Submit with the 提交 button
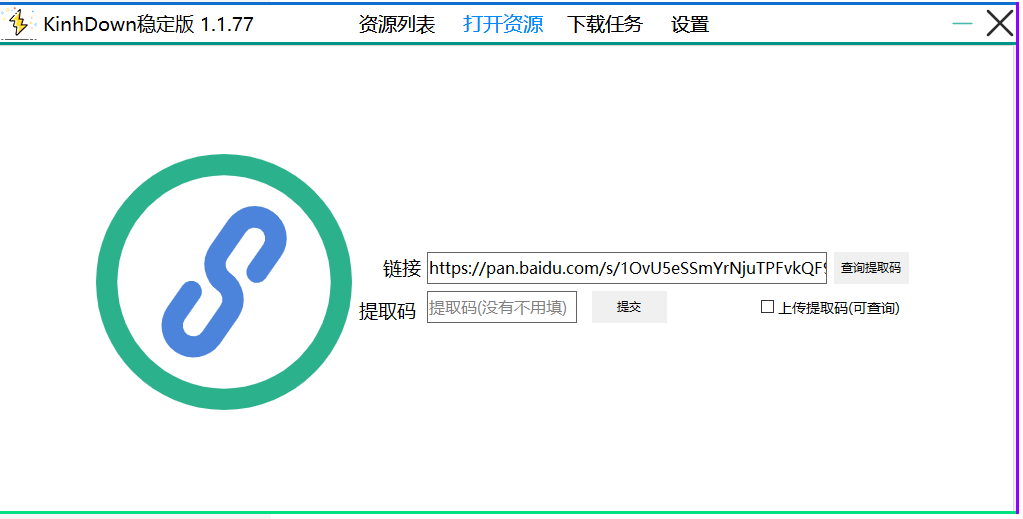The height and width of the screenshot is (519, 1023). 629,307
